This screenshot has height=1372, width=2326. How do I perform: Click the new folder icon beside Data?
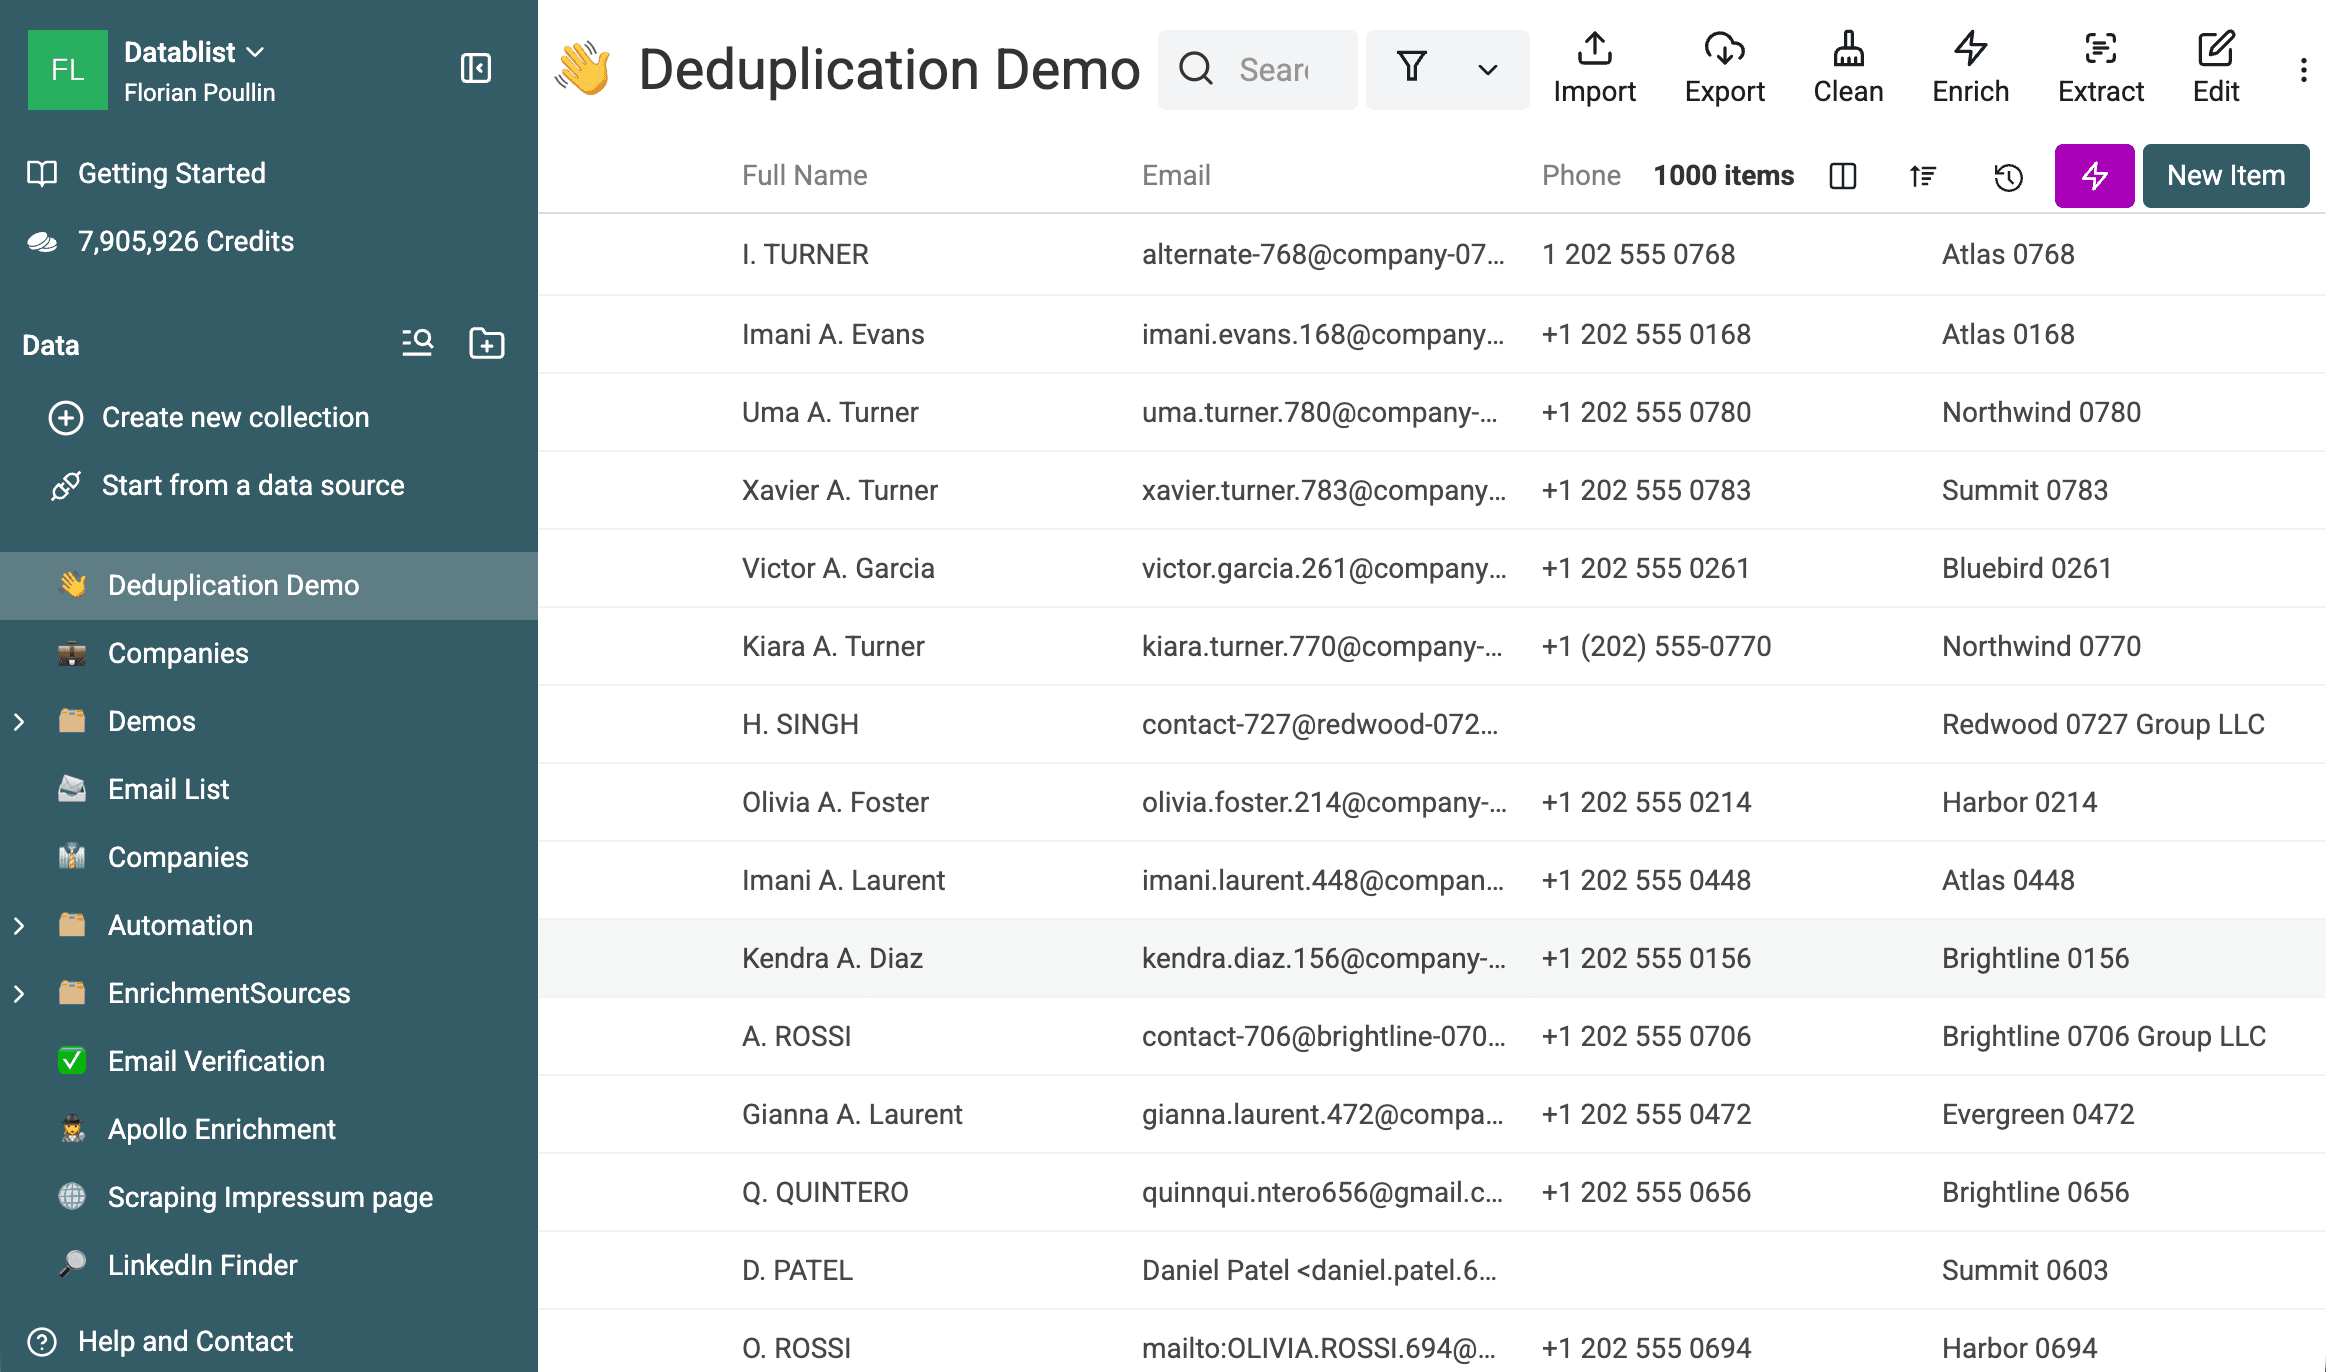pyautogui.click(x=487, y=343)
